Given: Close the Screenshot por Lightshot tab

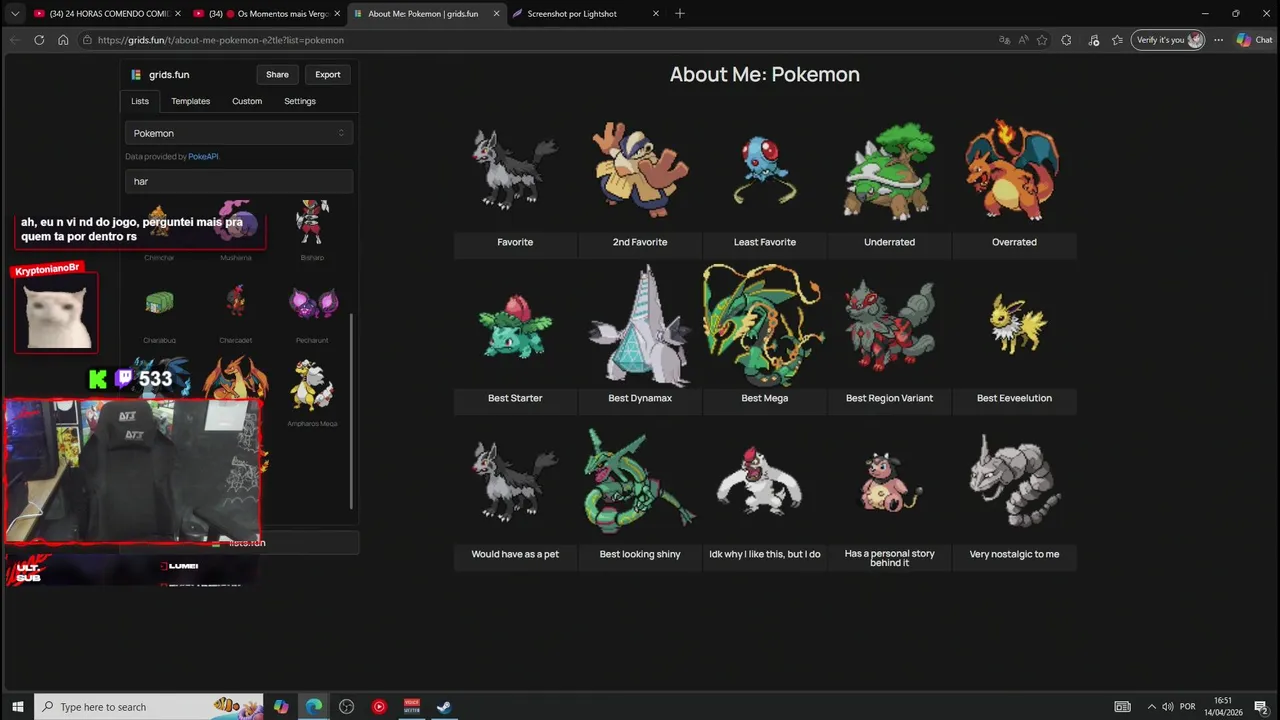Looking at the screenshot, I should (x=656, y=14).
